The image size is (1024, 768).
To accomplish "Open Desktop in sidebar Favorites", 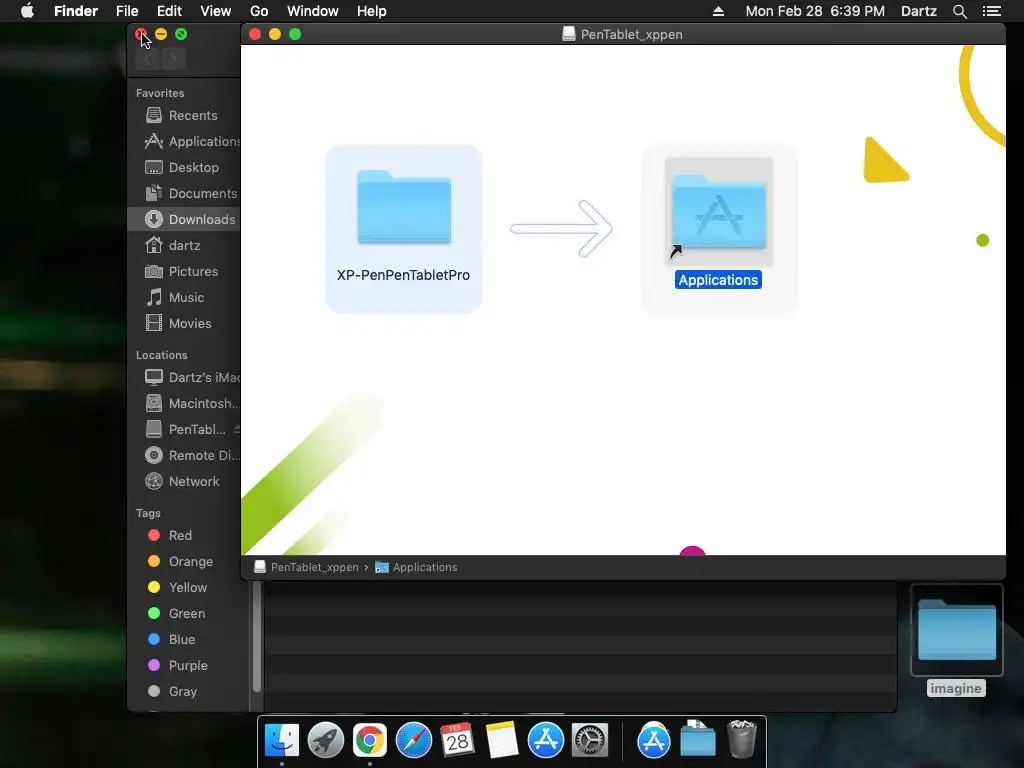I will [x=184, y=168].
